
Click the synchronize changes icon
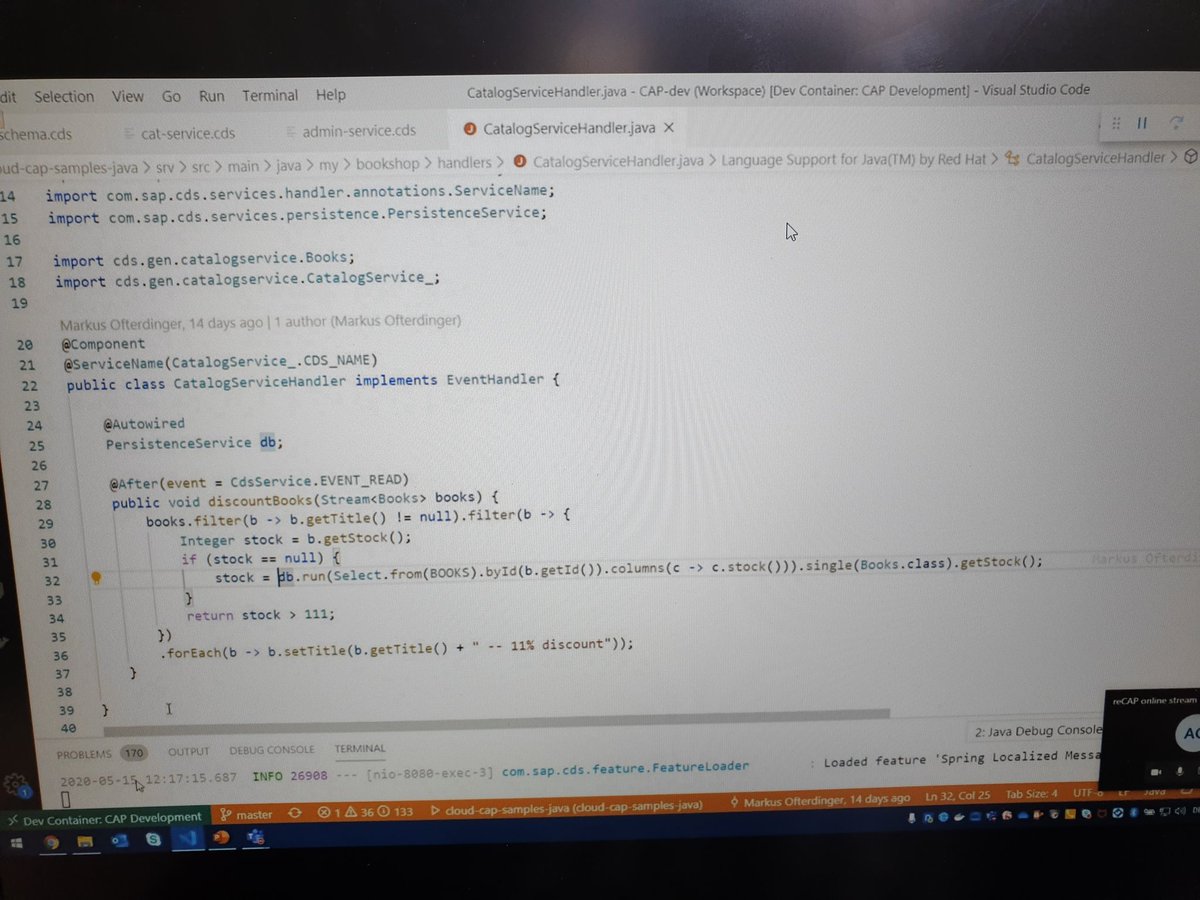point(294,814)
